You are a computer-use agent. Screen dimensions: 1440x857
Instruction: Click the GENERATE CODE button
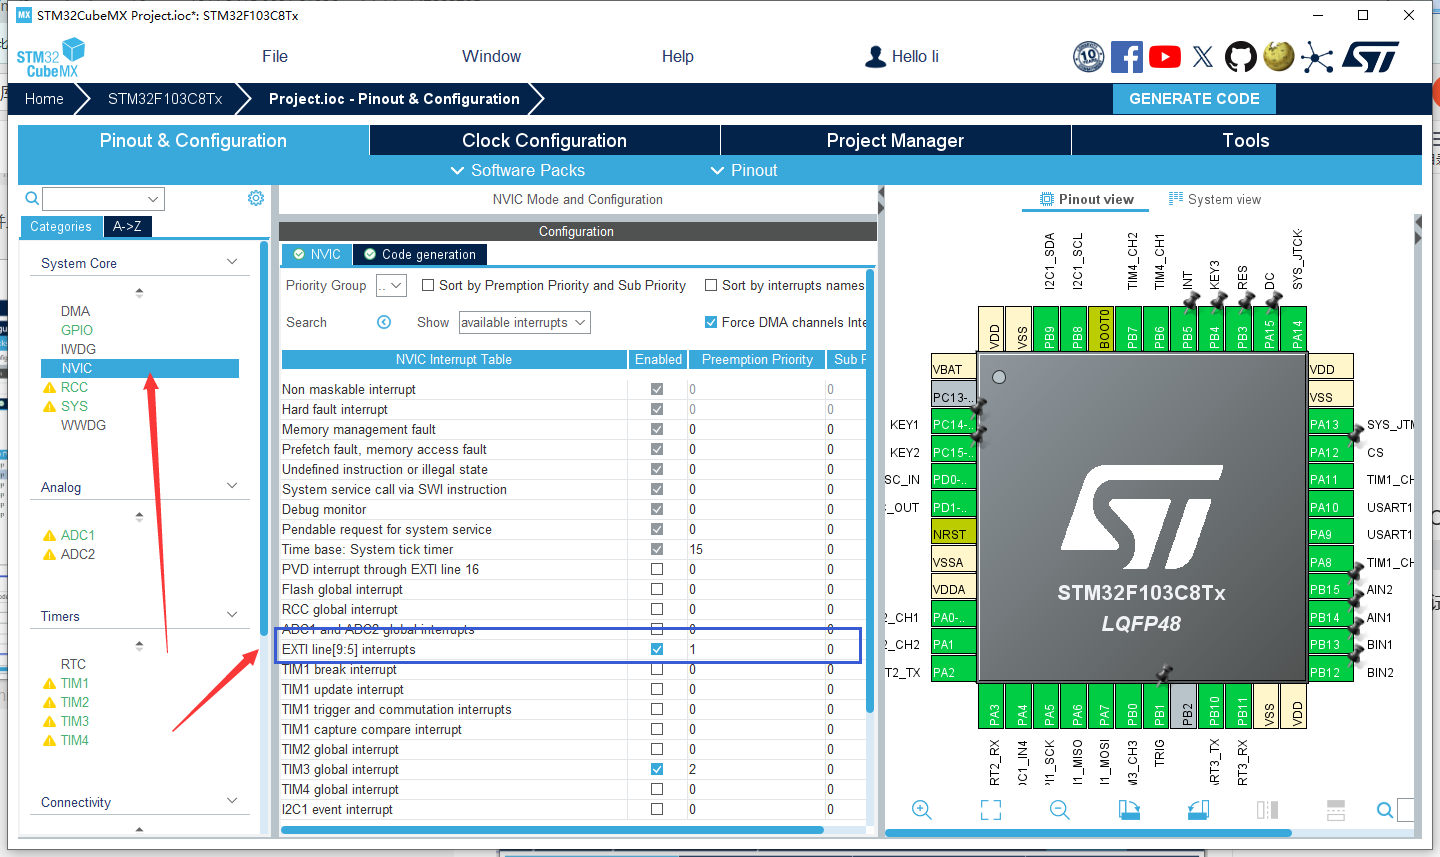click(x=1194, y=98)
